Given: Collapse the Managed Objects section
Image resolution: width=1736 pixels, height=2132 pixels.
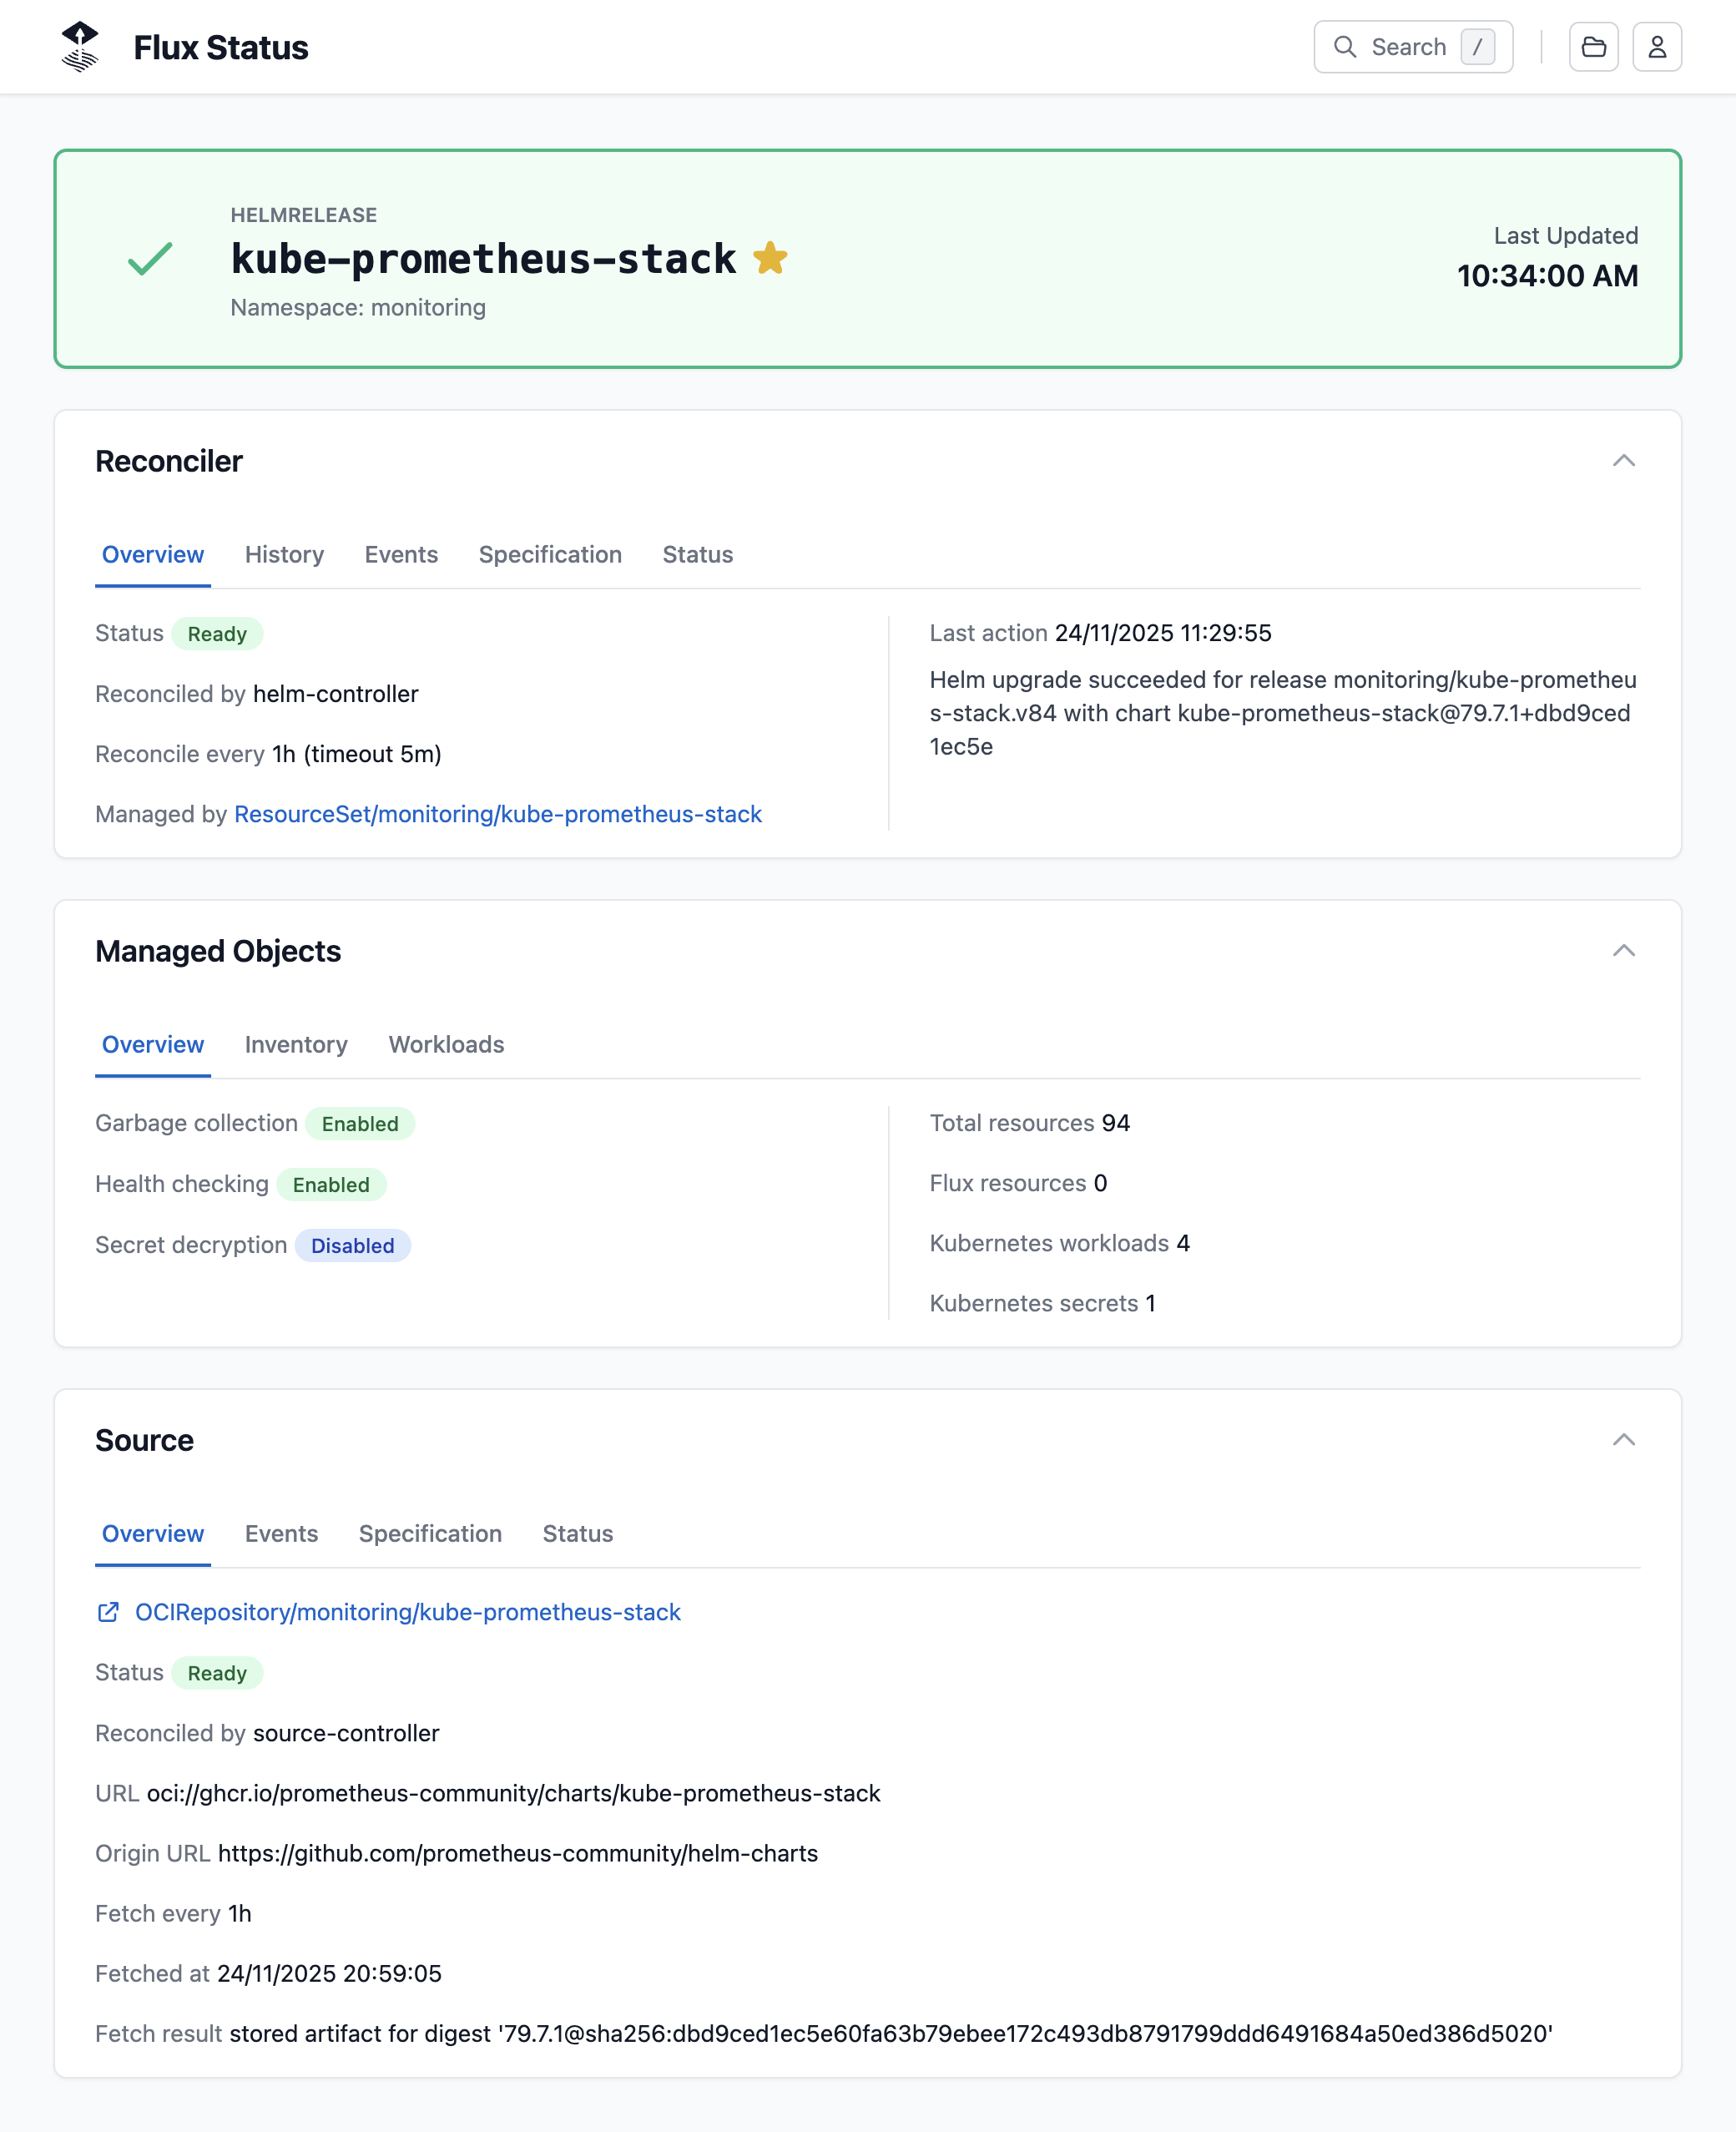Looking at the screenshot, I should 1624,951.
